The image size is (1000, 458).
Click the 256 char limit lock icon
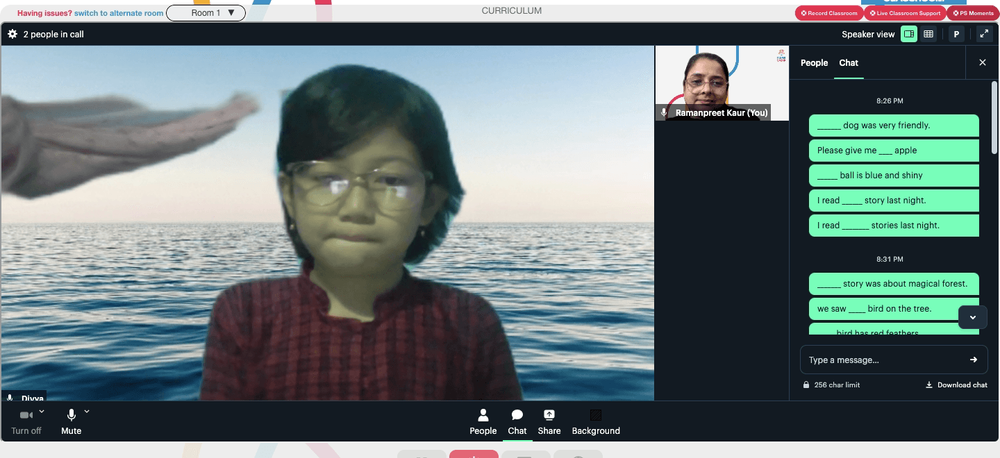pyautogui.click(x=806, y=385)
